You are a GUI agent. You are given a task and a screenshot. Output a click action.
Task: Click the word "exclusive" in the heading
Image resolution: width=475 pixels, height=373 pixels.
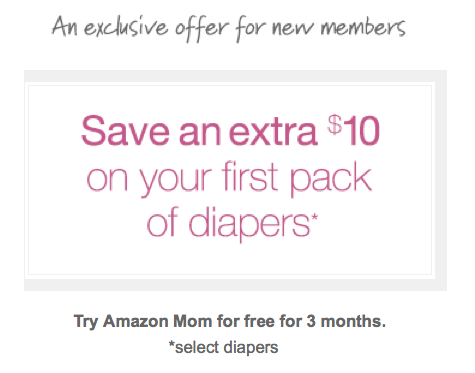[126, 27]
